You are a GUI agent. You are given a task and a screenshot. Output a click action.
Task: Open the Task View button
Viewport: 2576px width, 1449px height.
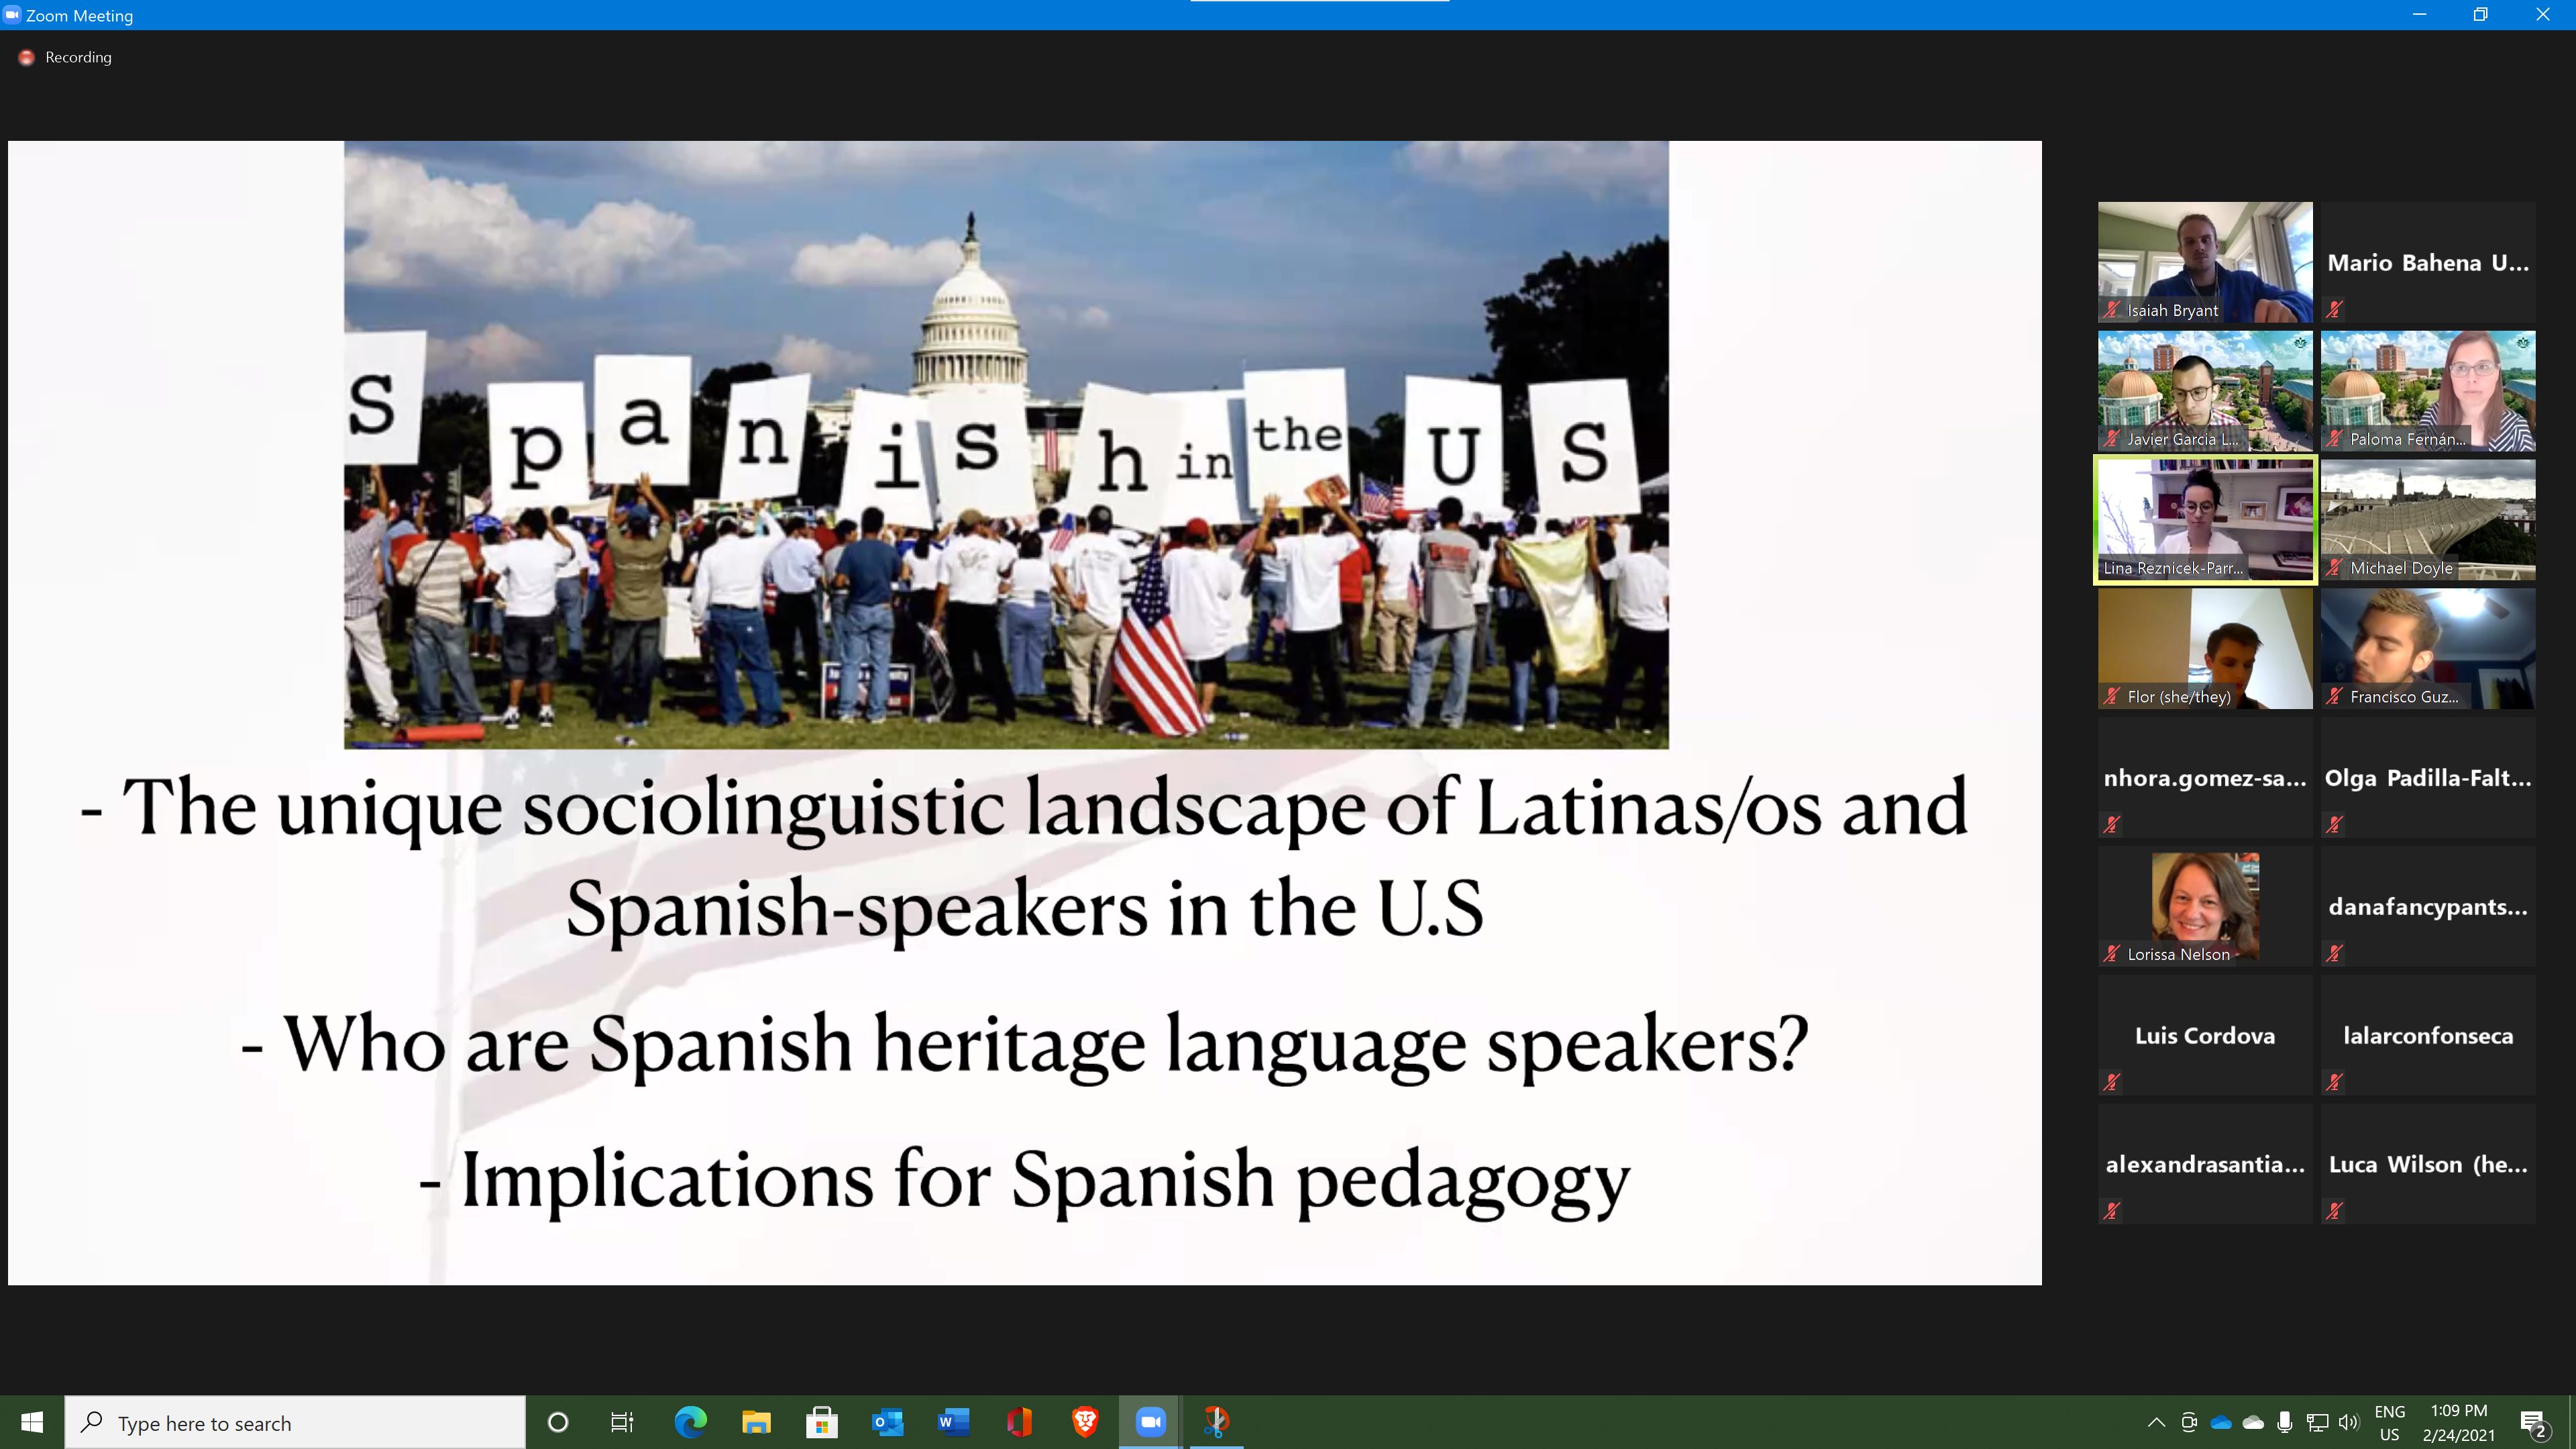point(622,1422)
